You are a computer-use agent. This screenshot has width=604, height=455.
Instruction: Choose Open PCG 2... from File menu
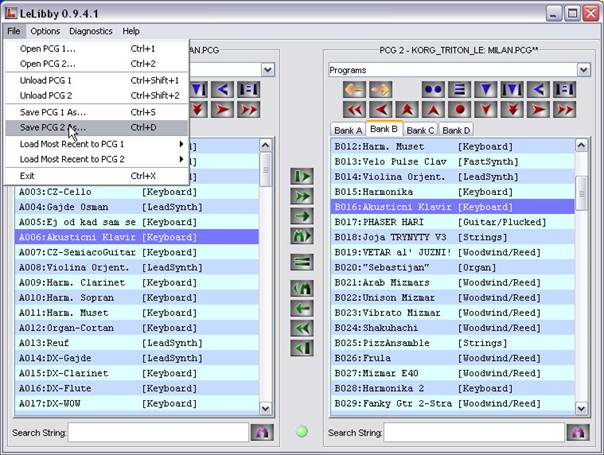coord(96,64)
